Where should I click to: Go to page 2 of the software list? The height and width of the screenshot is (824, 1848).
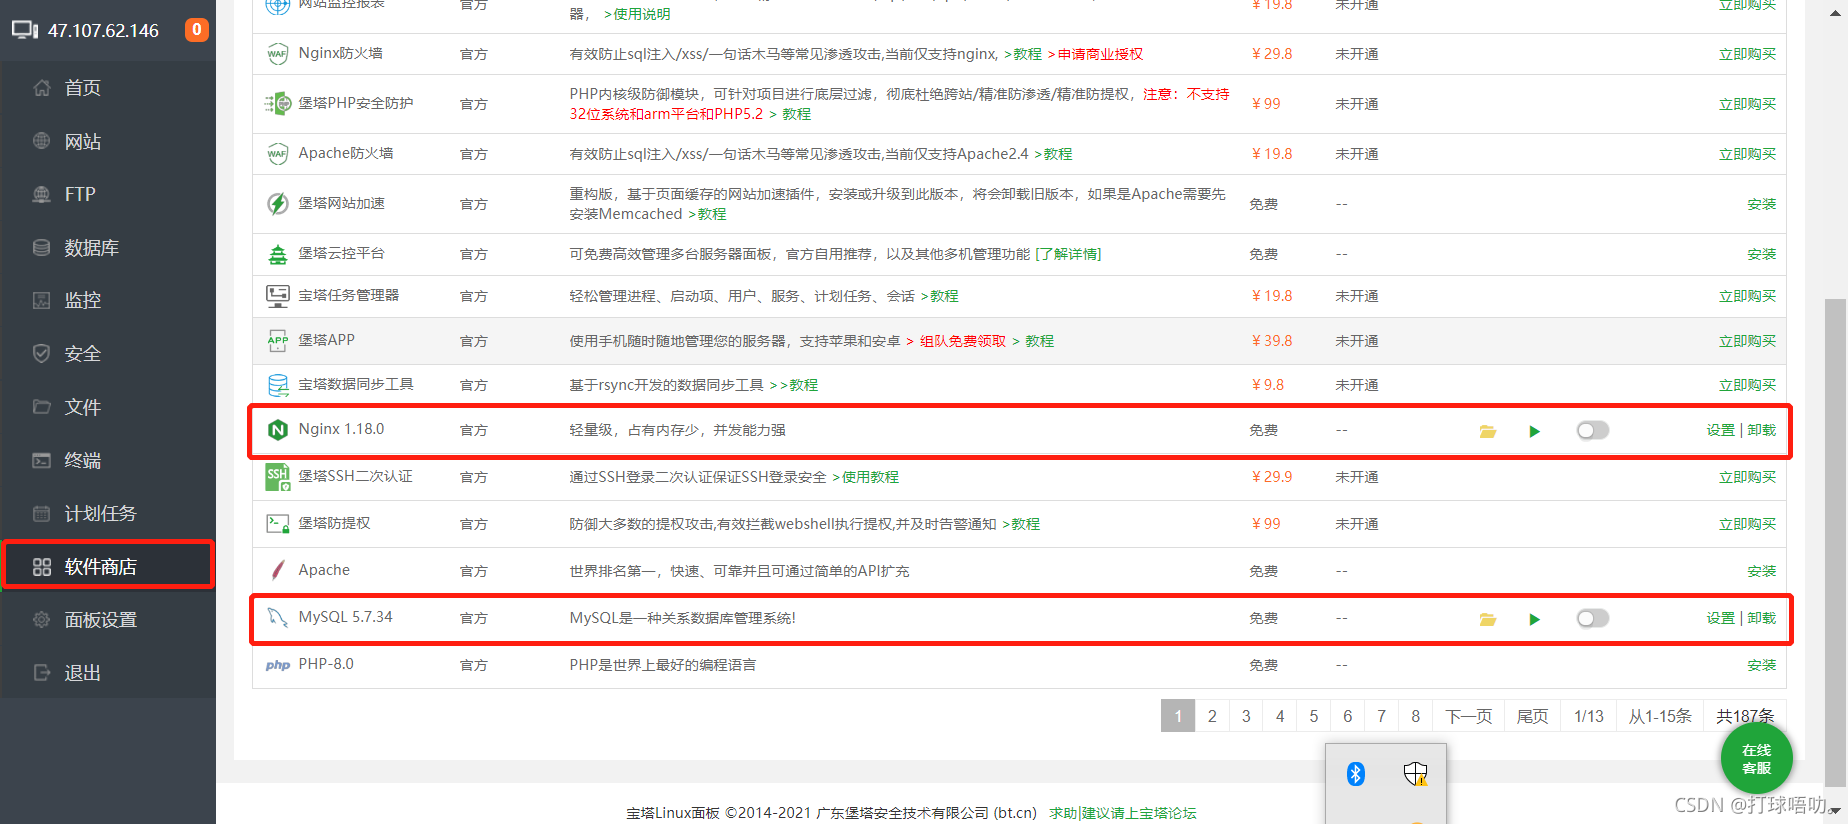click(1212, 716)
